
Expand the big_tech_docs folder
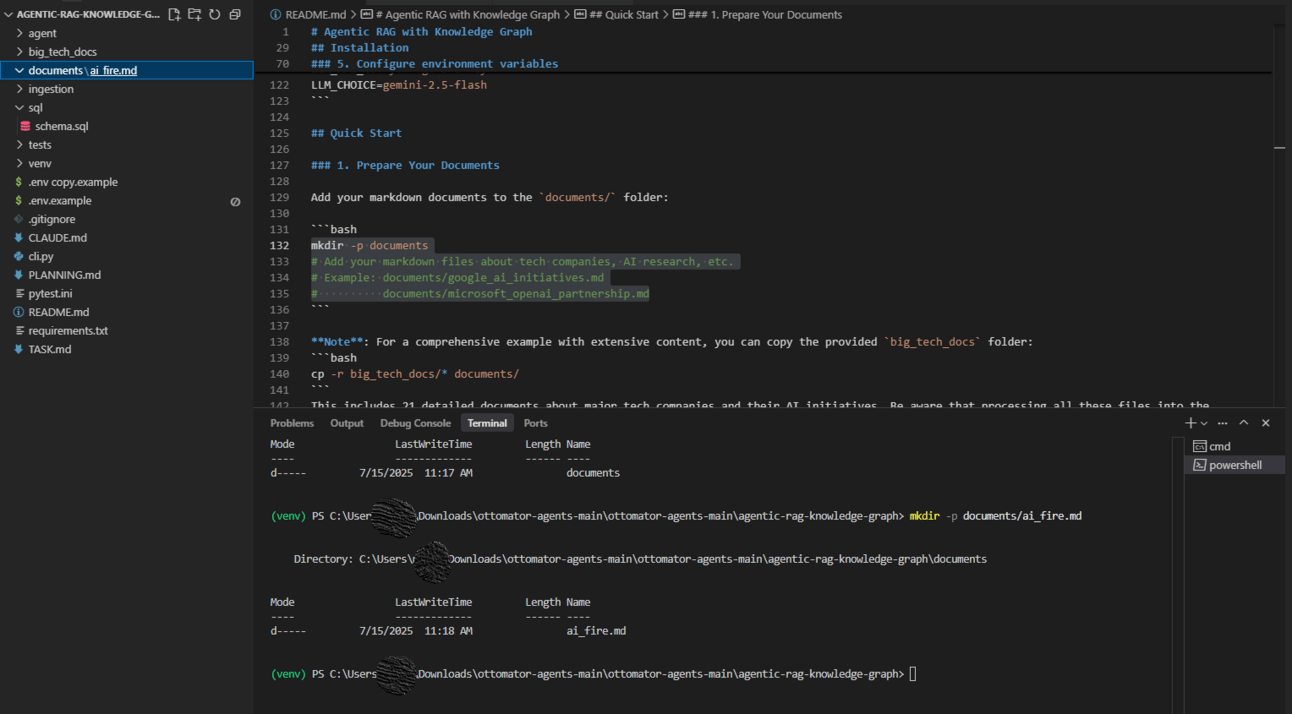(62, 52)
